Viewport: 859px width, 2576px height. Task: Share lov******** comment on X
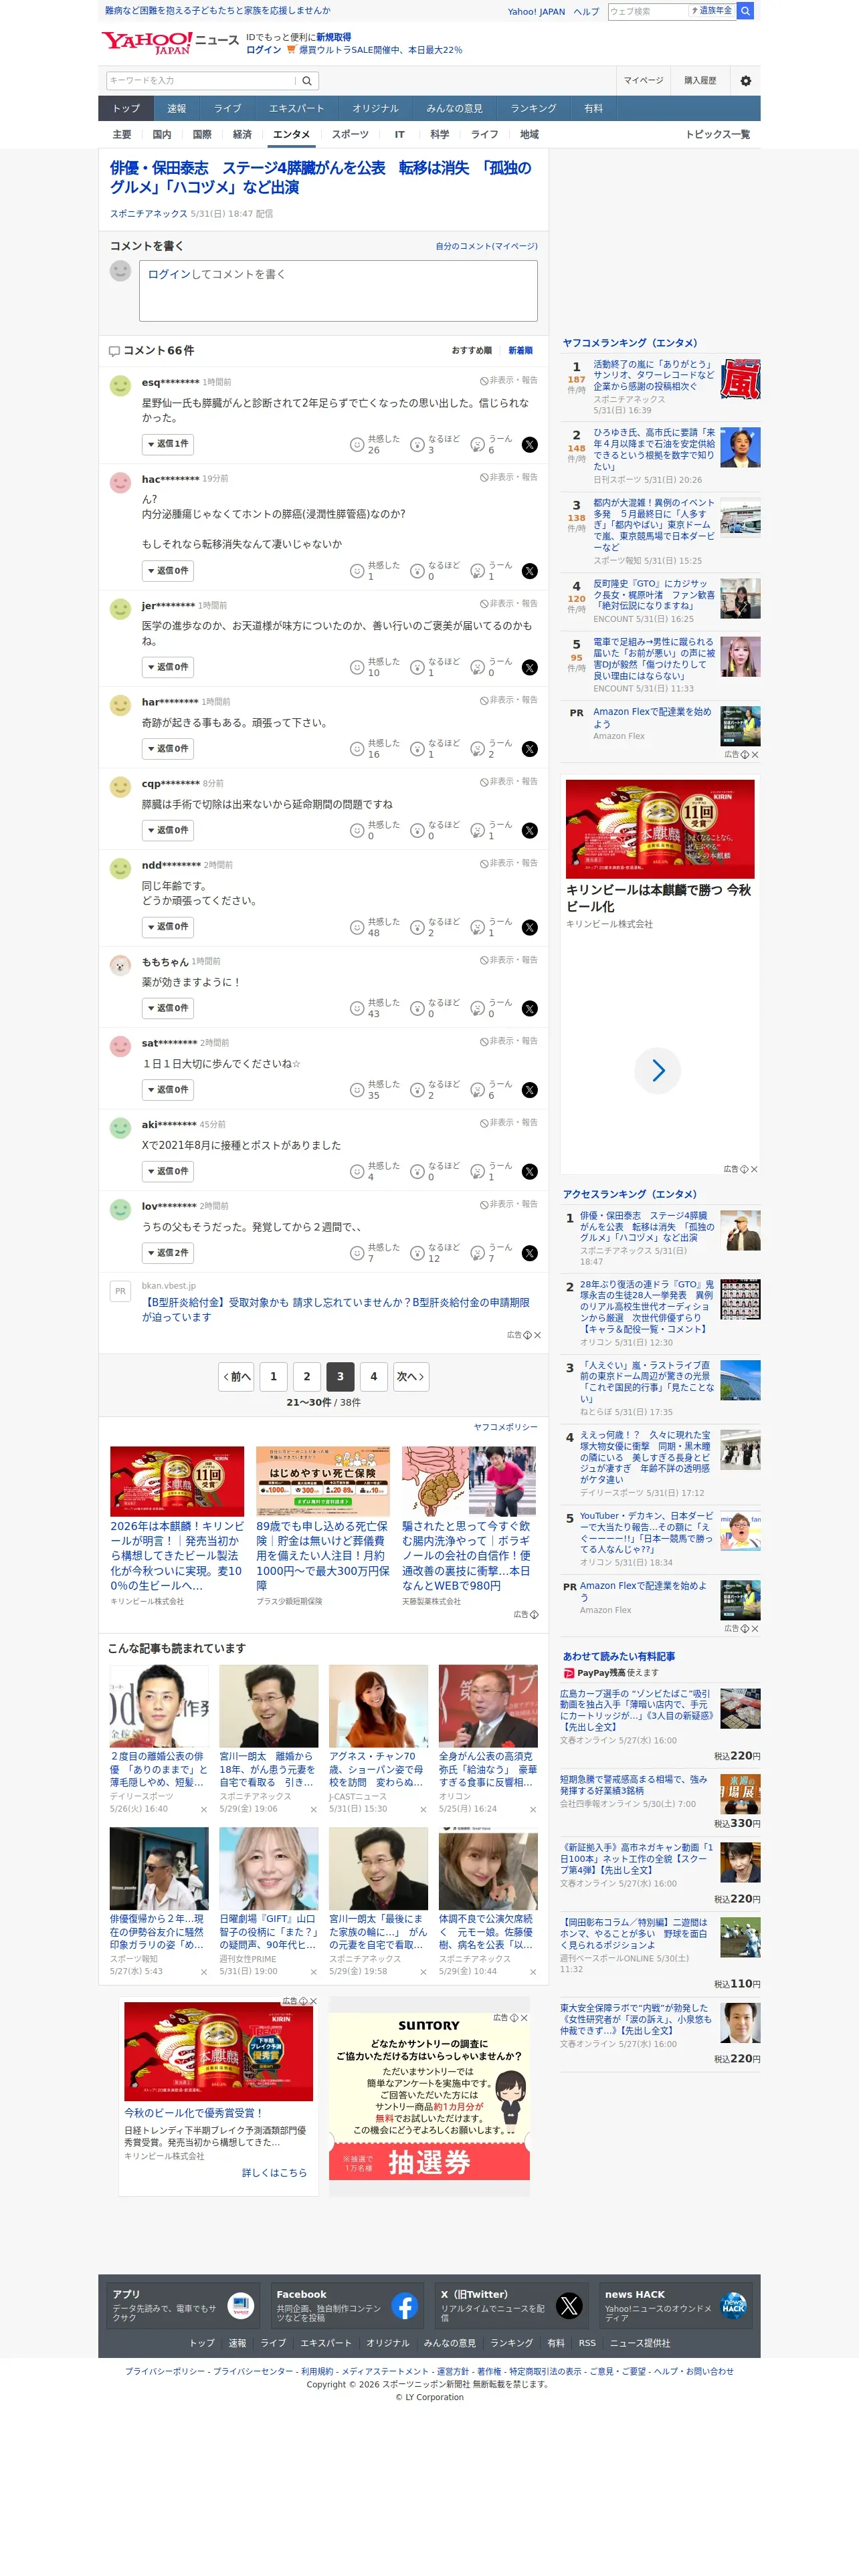coord(529,1253)
